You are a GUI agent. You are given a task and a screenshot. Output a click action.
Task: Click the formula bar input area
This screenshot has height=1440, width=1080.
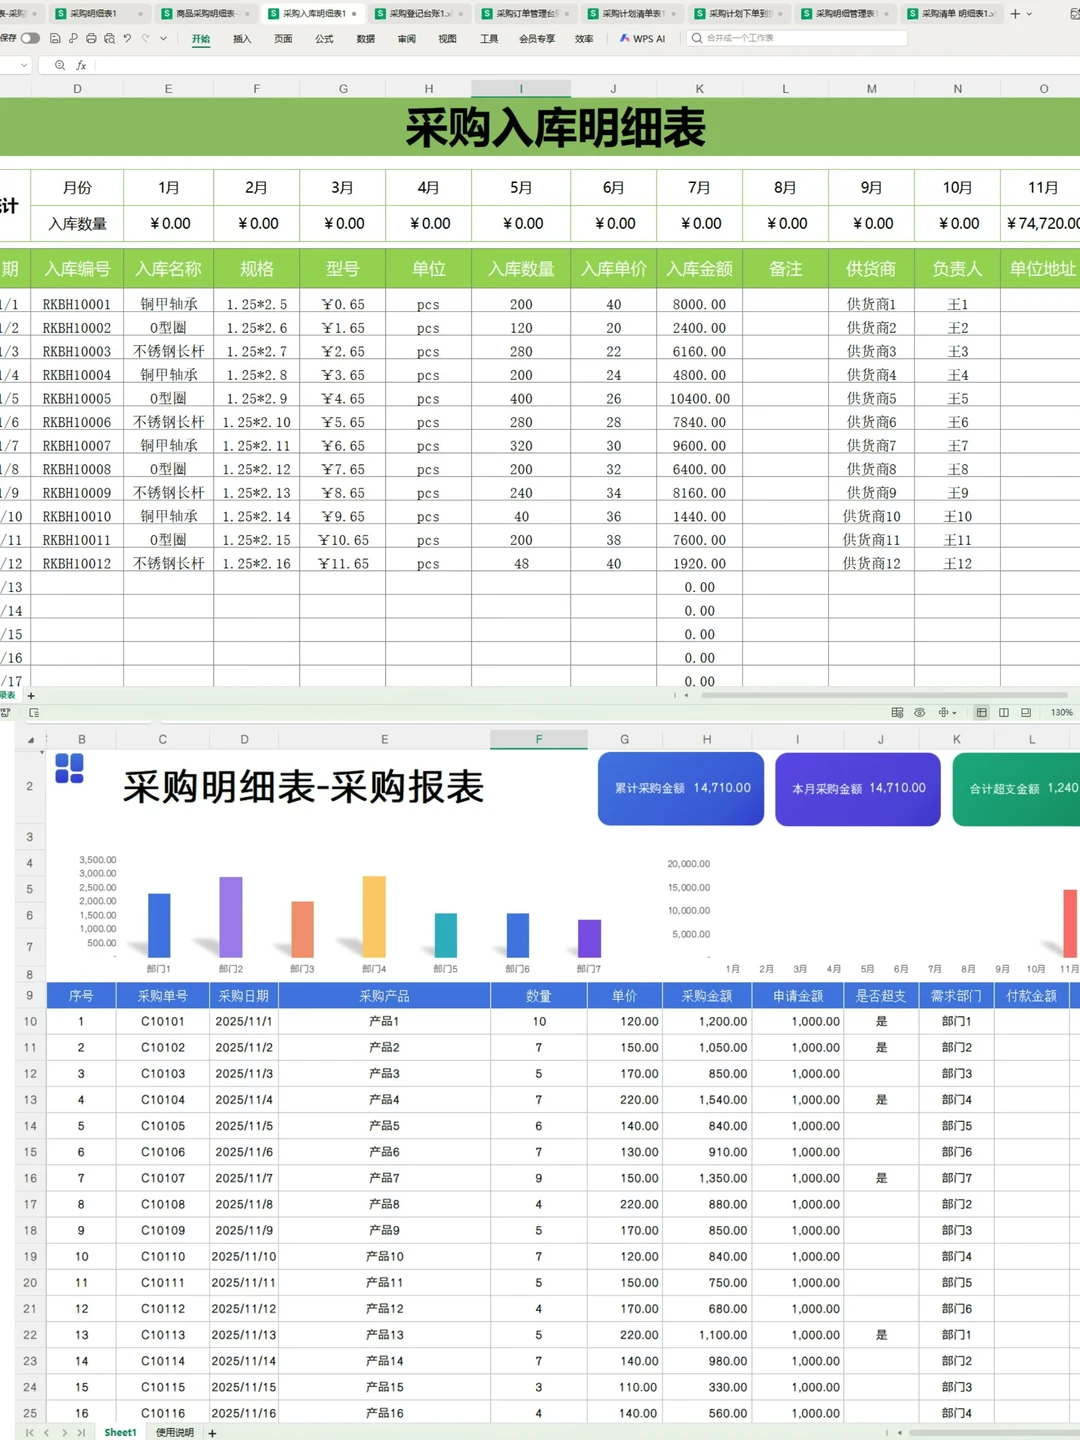585,65
